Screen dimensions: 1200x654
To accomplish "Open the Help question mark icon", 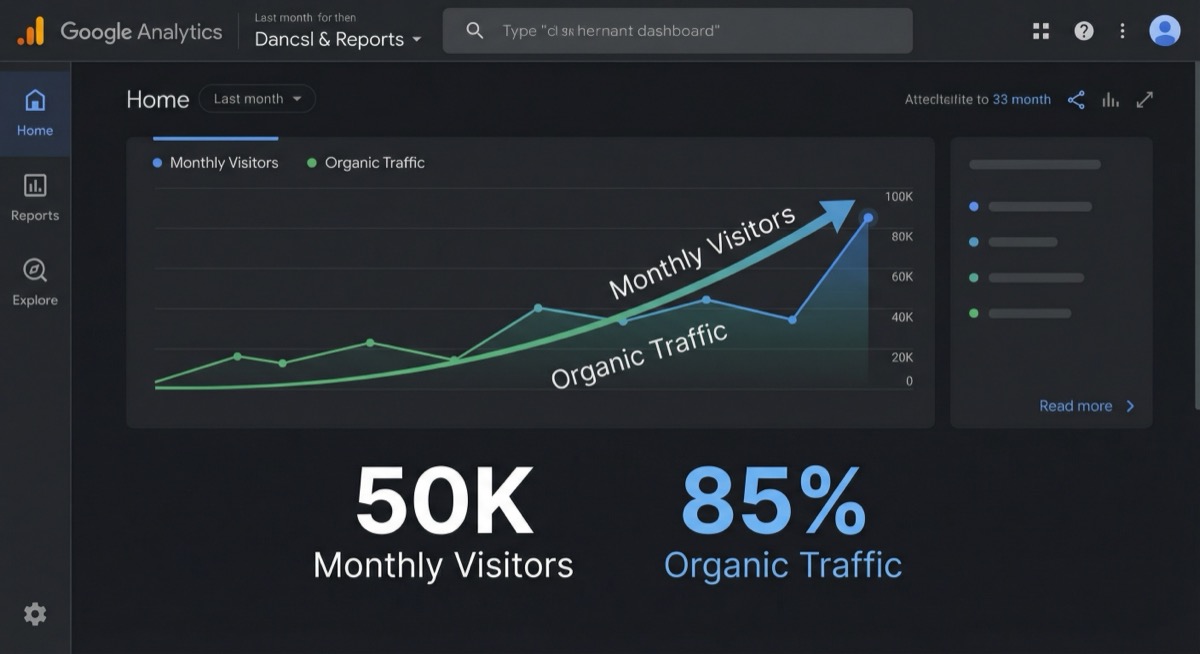I will coord(1083,30).
